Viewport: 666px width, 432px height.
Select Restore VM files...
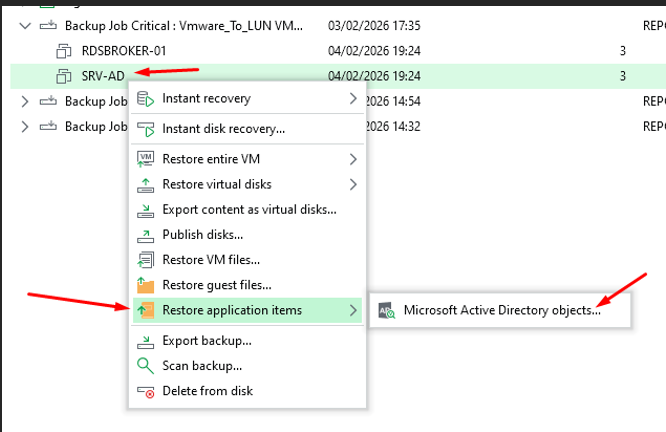247,260
